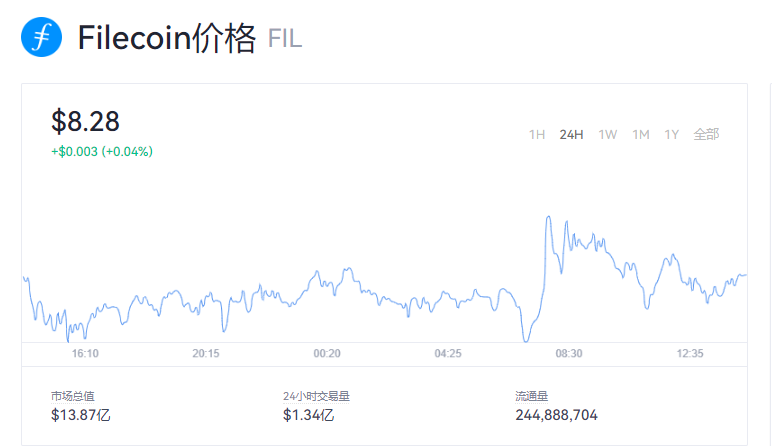Click the 16:10 time axis label
This screenshot has width=772, height=446.
coord(85,353)
